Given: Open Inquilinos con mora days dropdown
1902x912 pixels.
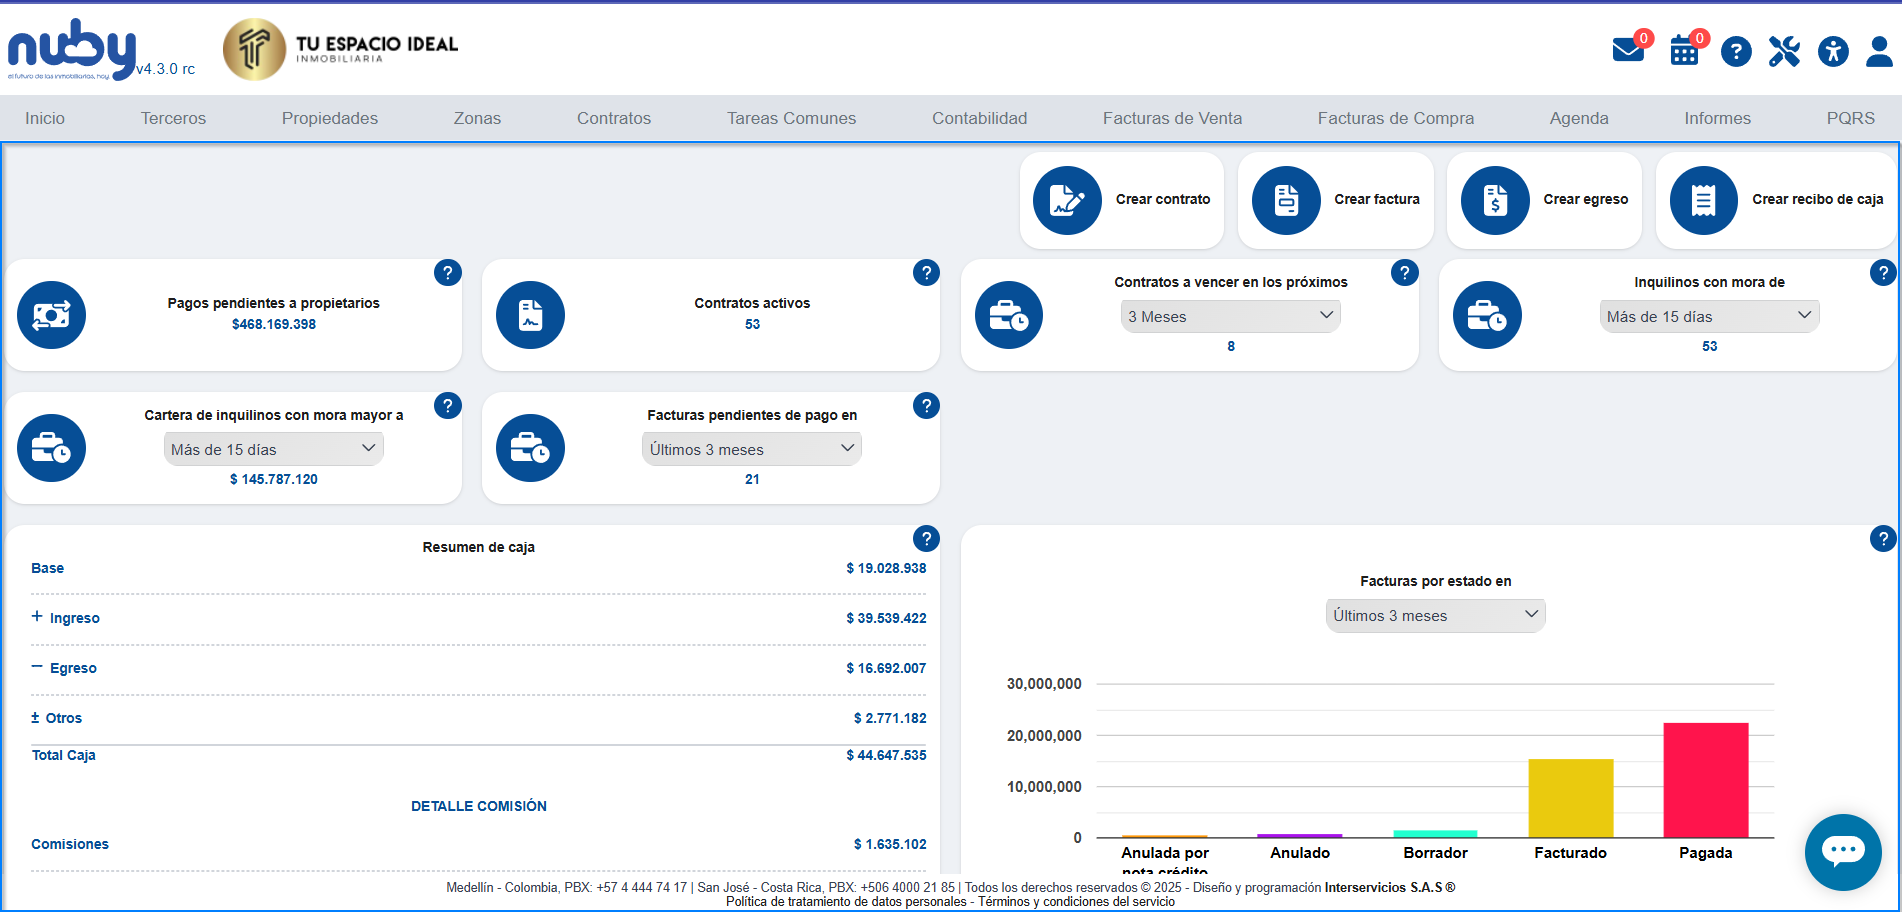Looking at the screenshot, I should coord(1708,316).
